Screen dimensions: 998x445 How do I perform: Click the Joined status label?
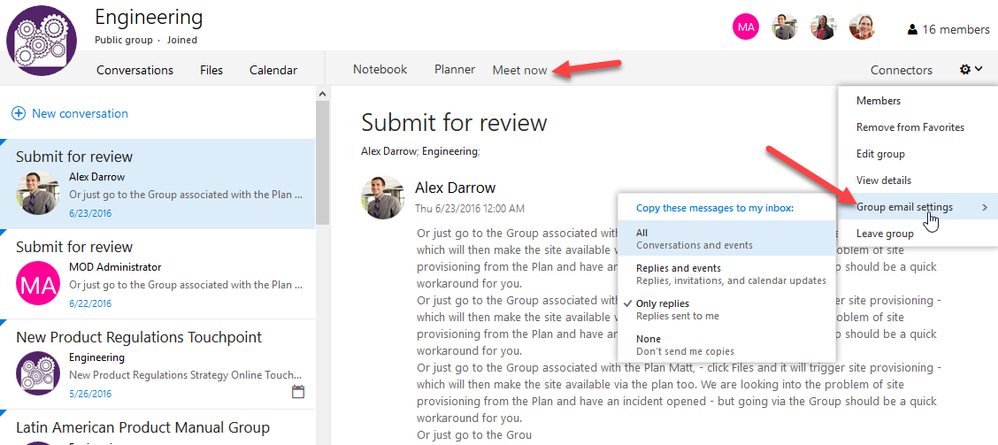click(x=182, y=40)
